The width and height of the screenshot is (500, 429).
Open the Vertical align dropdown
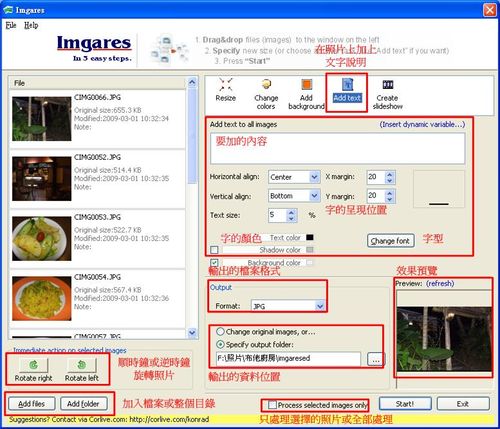[314, 196]
